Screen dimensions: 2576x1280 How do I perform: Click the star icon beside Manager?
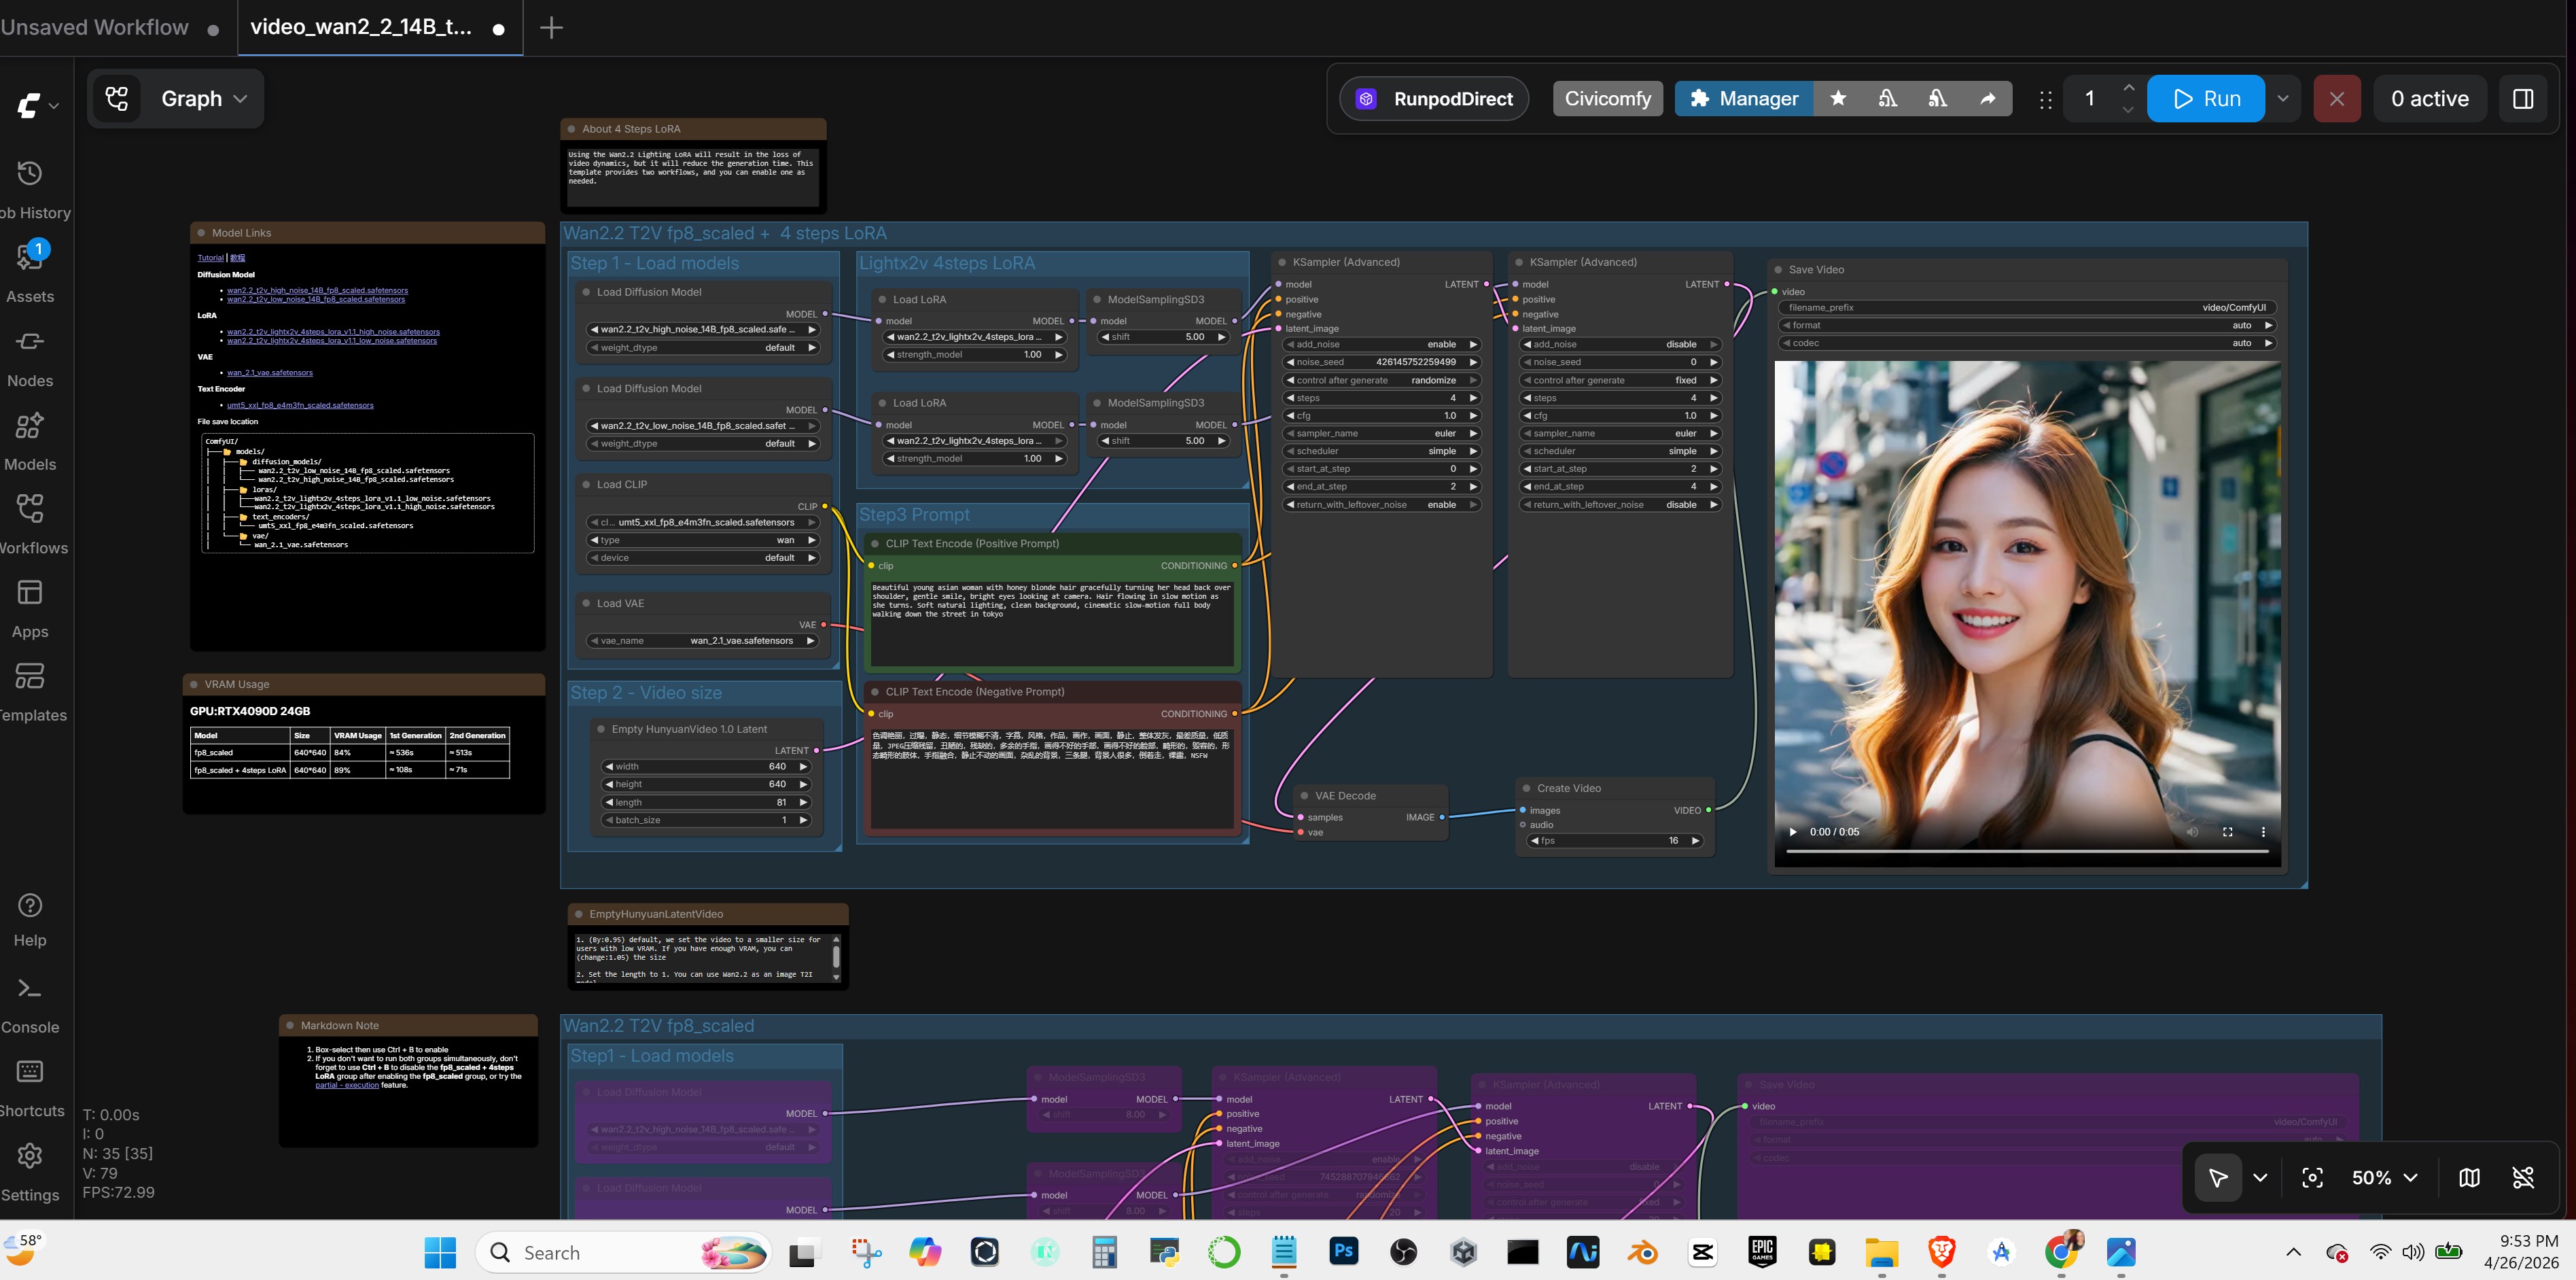click(x=1838, y=98)
